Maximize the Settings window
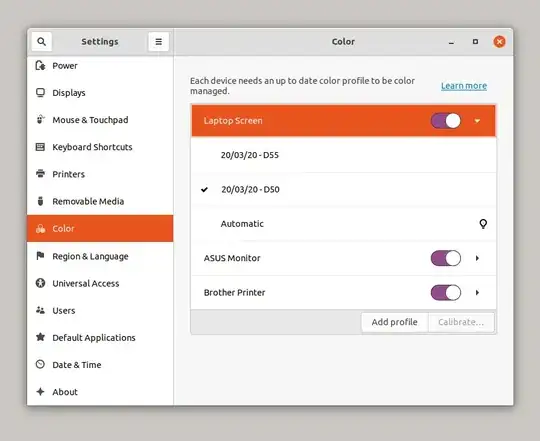Viewport: 540px width, 441px height. coord(475,42)
